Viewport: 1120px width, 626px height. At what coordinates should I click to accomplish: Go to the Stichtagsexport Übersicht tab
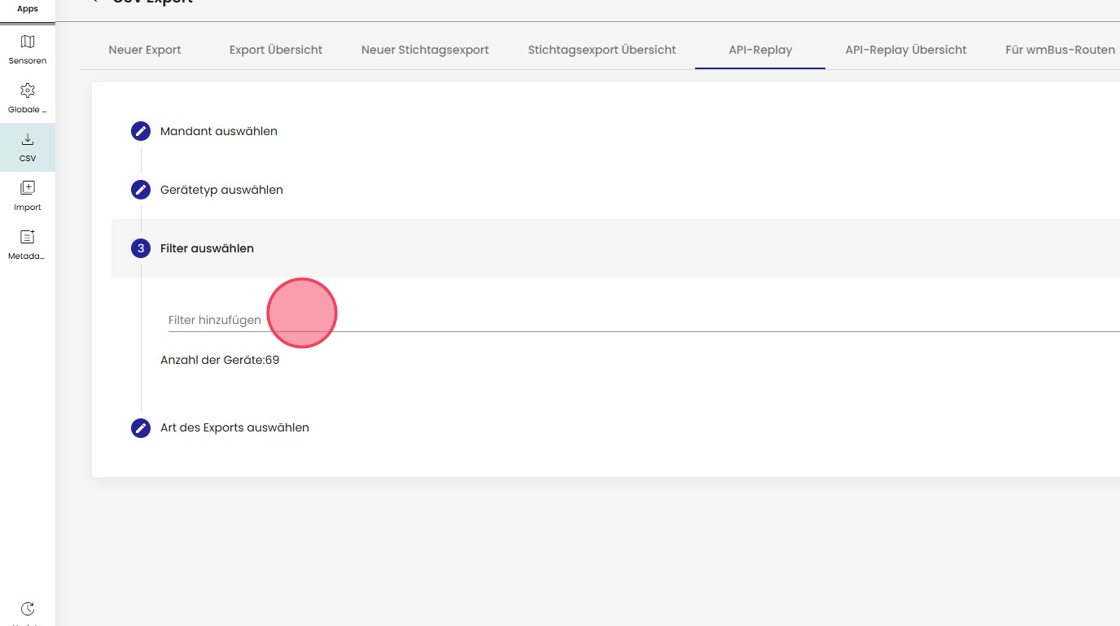pyautogui.click(x=602, y=50)
